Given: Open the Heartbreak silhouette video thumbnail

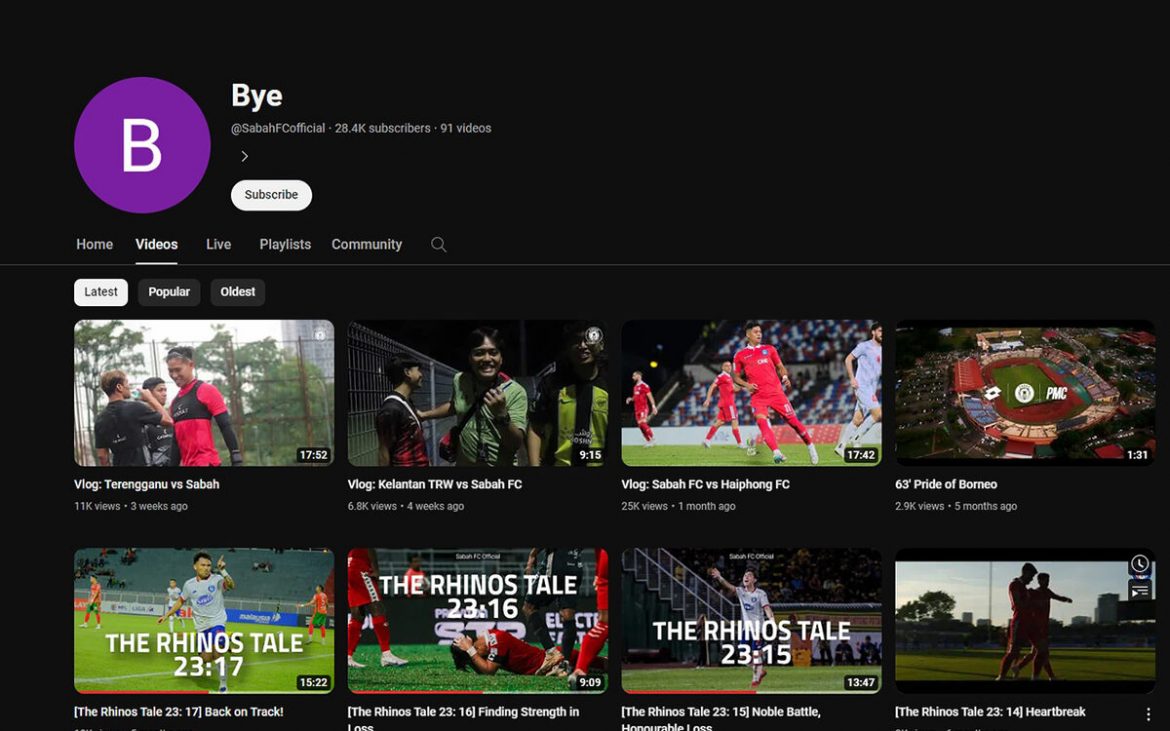Looking at the screenshot, I should pos(1025,621).
